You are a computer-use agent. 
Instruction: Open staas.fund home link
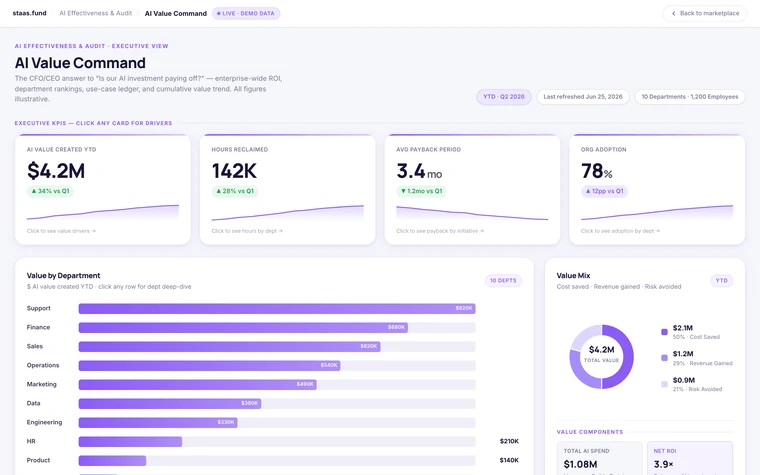(x=30, y=13)
